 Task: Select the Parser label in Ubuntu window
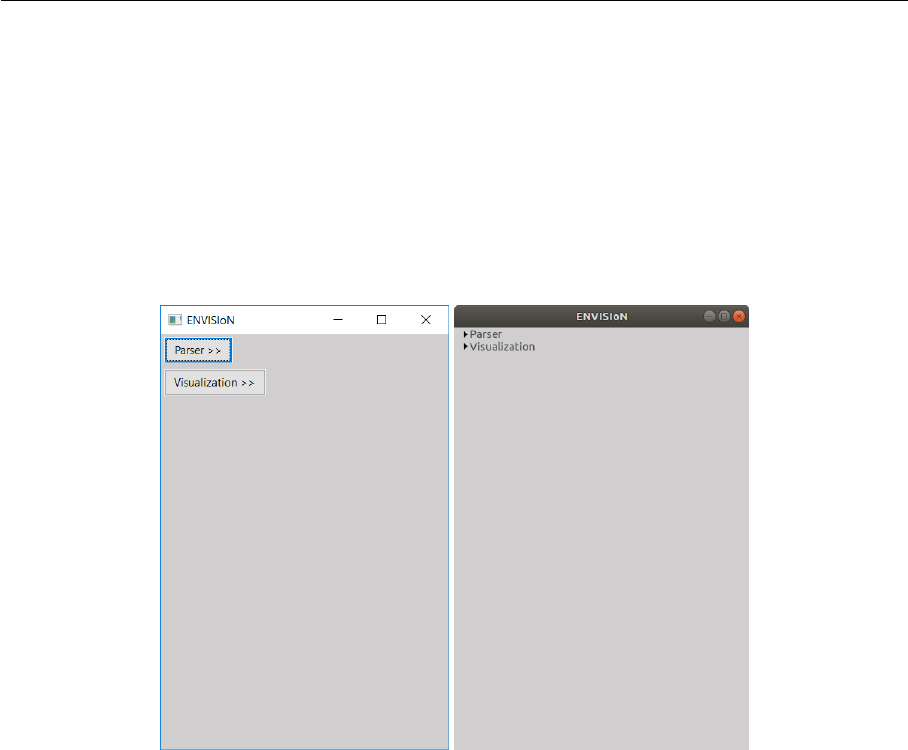486,335
